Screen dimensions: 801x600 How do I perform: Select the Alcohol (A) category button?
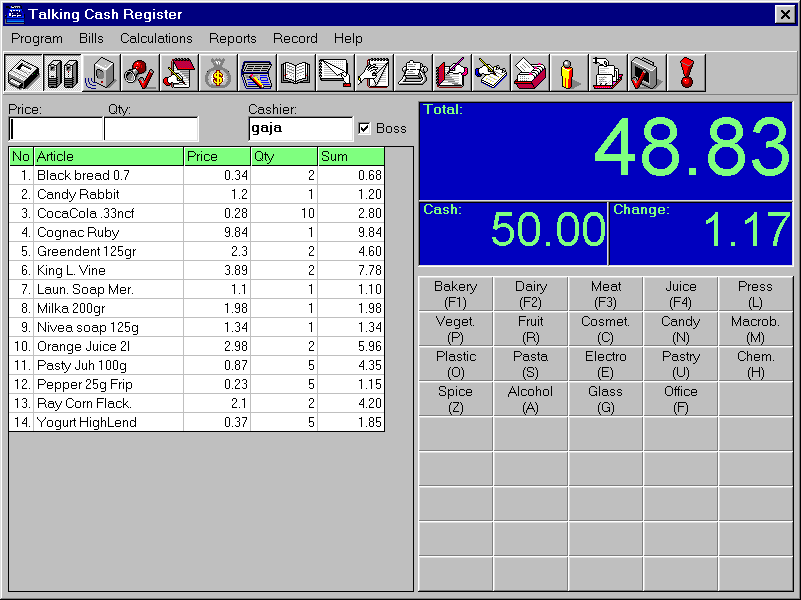click(530, 398)
